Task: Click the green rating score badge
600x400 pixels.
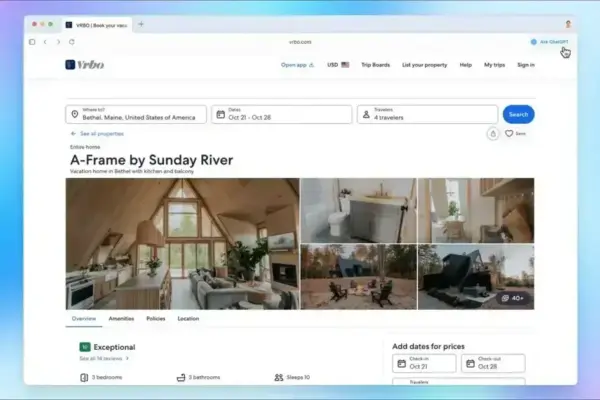Action: point(85,347)
